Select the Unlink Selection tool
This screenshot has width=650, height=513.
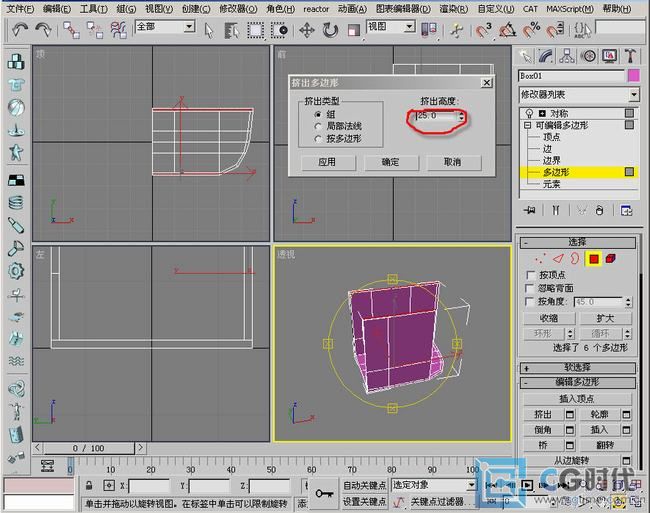pos(95,30)
